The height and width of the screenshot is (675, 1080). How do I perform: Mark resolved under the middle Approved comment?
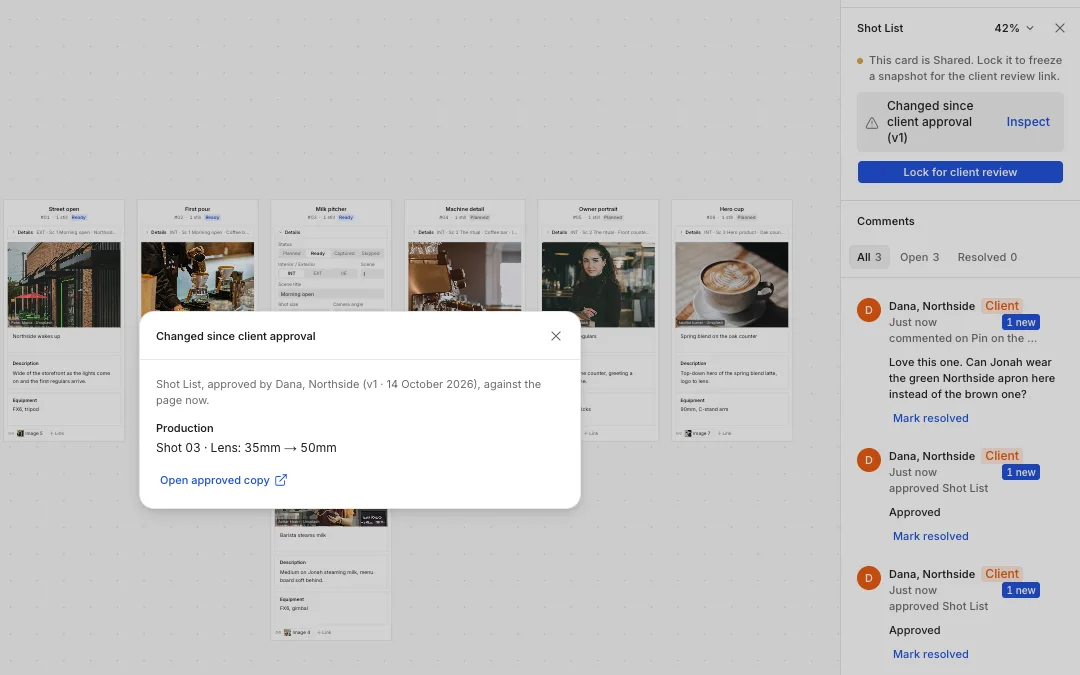tap(931, 536)
